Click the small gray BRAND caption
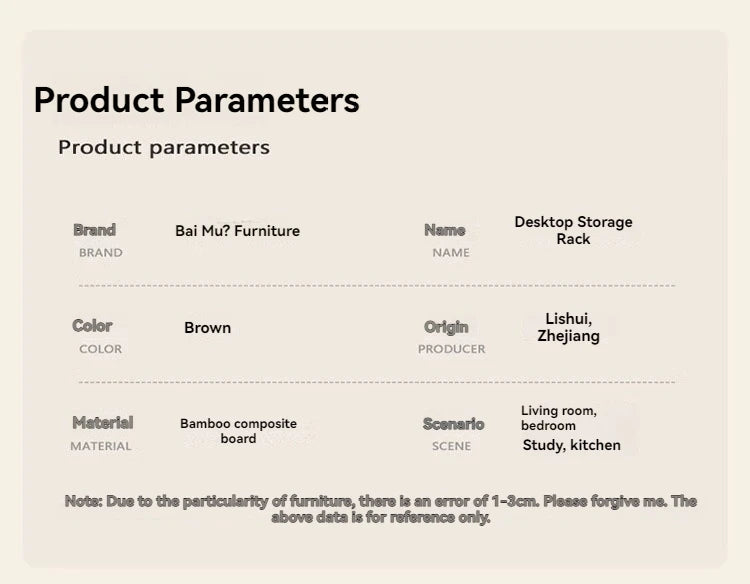This screenshot has height=584, width=750. click(100, 253)
